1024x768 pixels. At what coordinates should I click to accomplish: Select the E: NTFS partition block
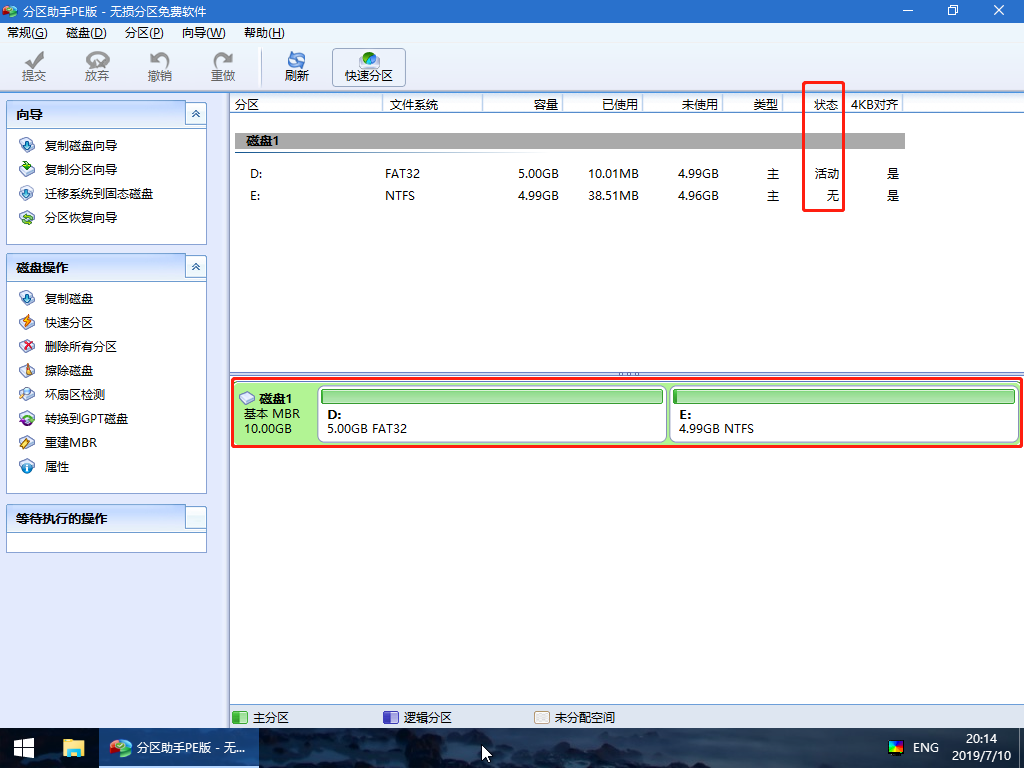pos(845,413)
